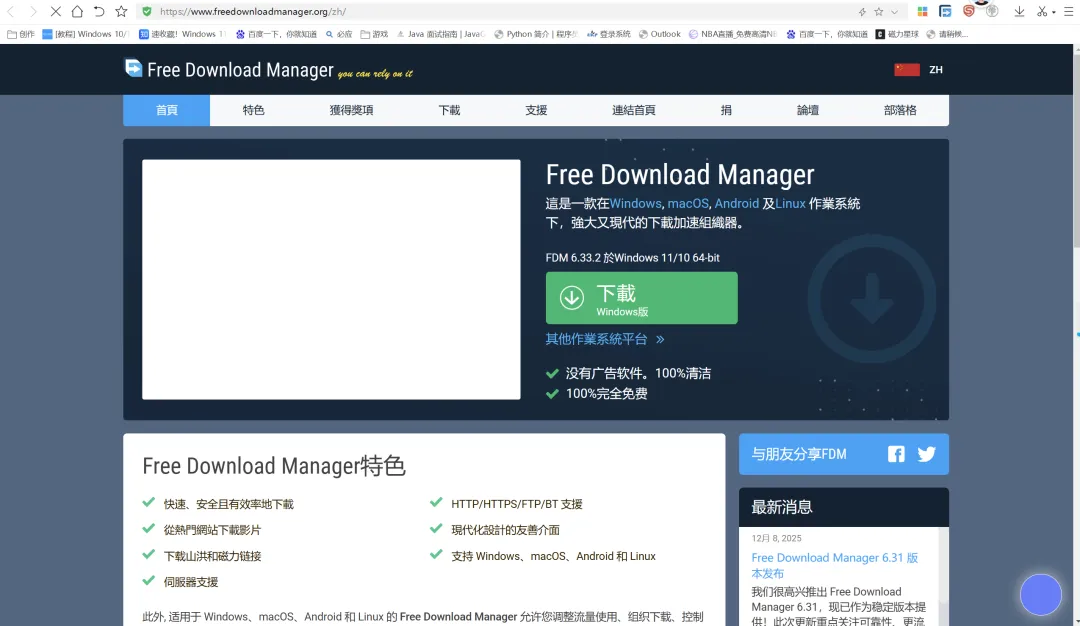Open the 速收藏! Windows 11 bookmark
Screen dimensions: 1080x626
point(182,34)
